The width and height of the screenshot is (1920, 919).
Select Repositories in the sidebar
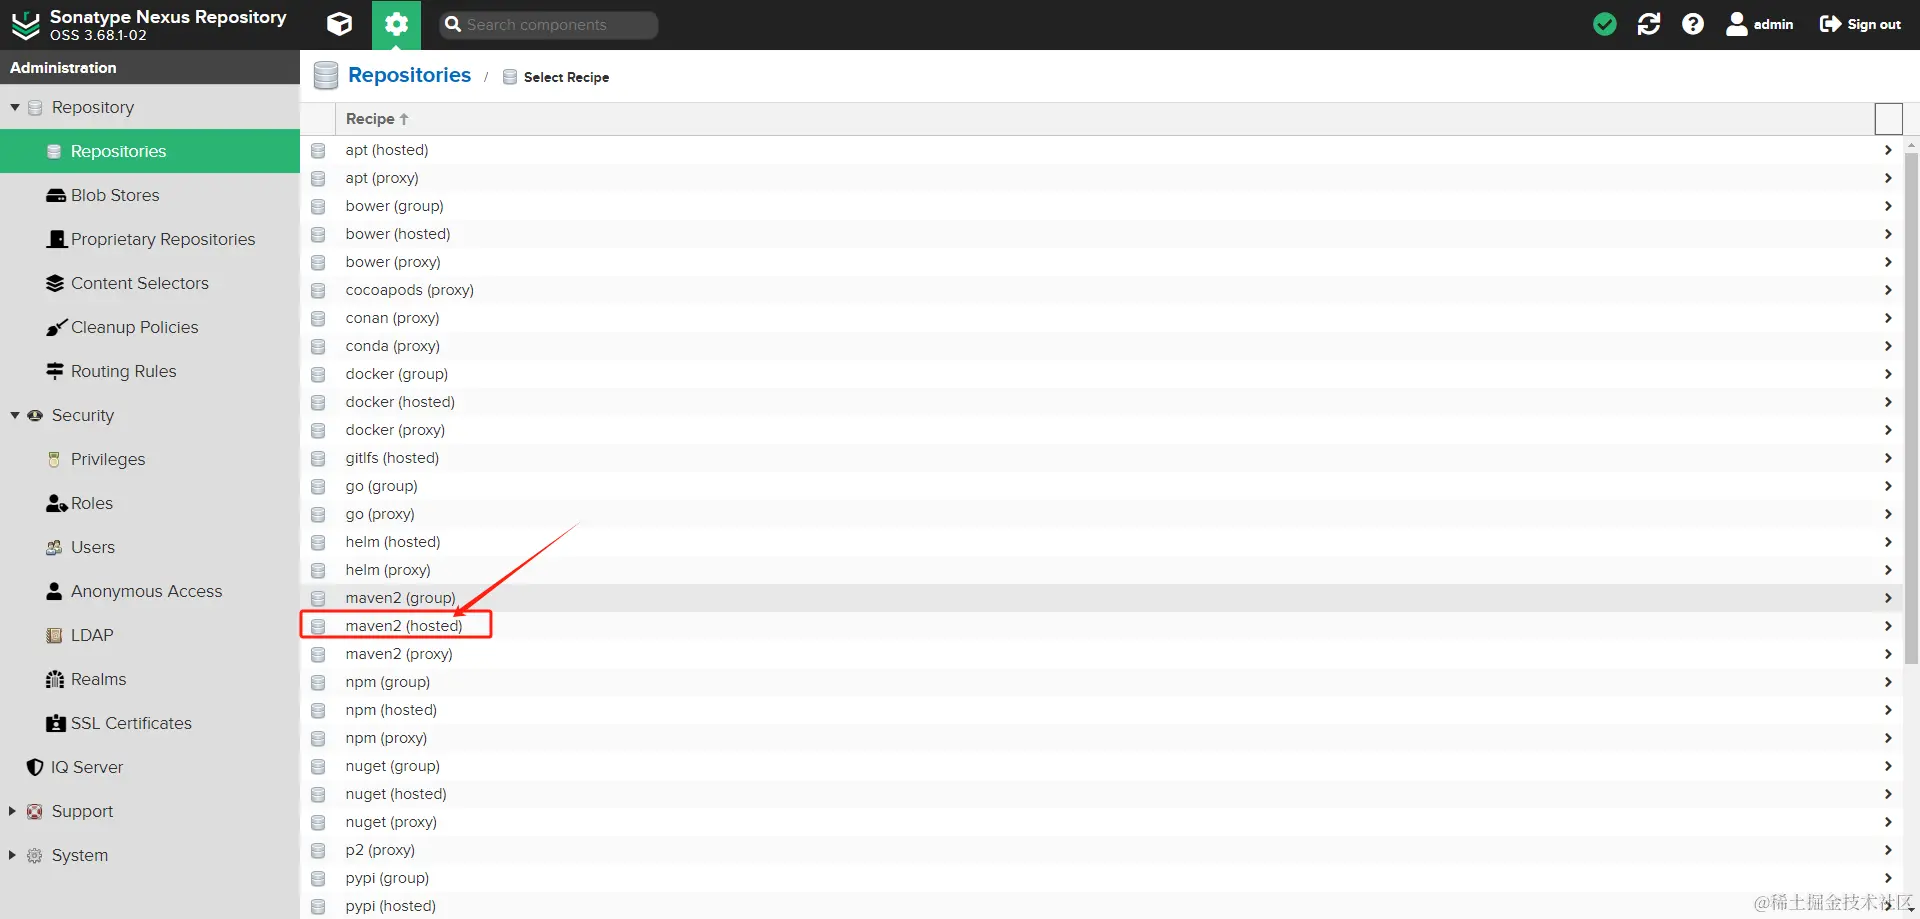150,151
